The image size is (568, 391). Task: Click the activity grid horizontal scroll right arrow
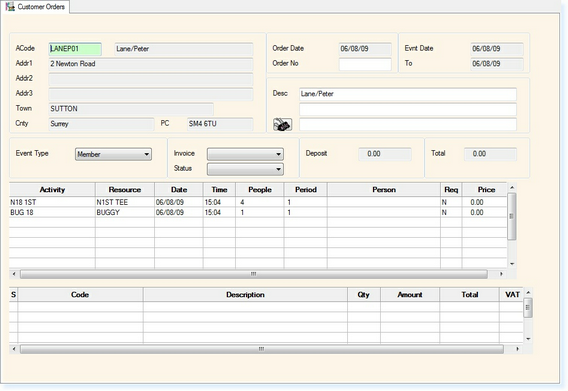click(501, 274)
